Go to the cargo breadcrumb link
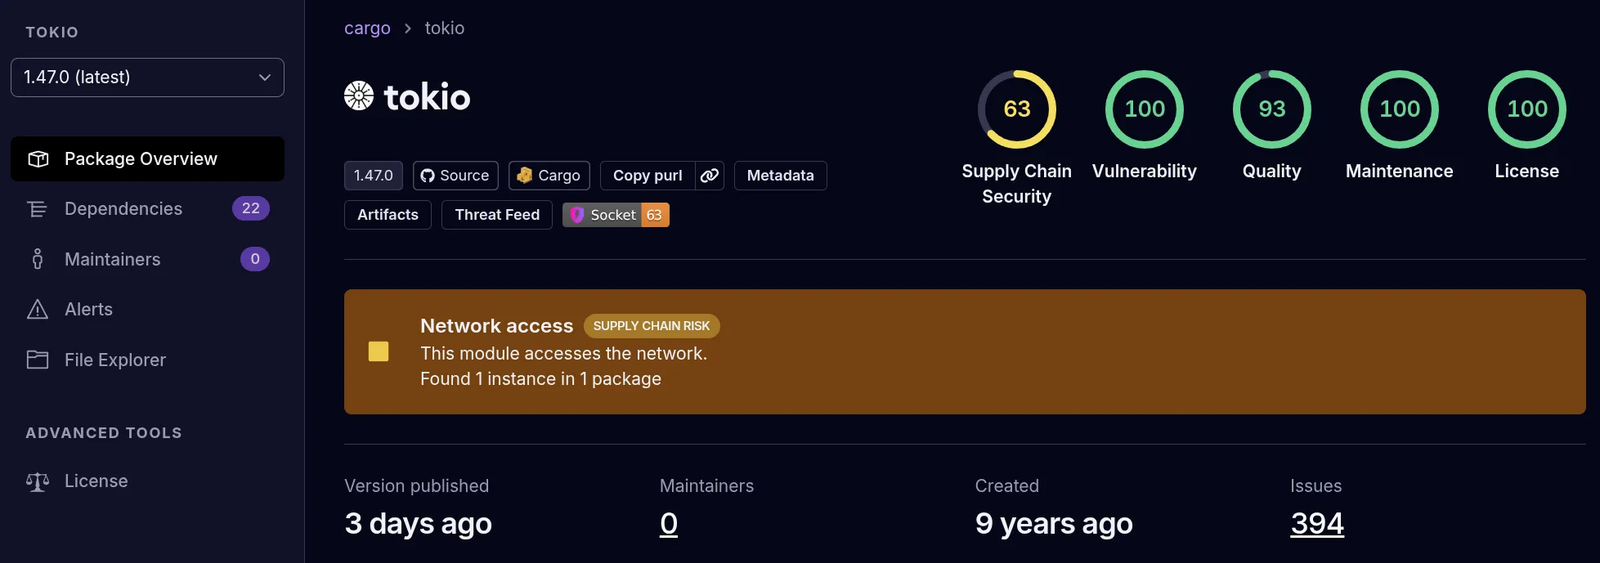This screenshot has width=1600, height=563. tap(367, 28)
